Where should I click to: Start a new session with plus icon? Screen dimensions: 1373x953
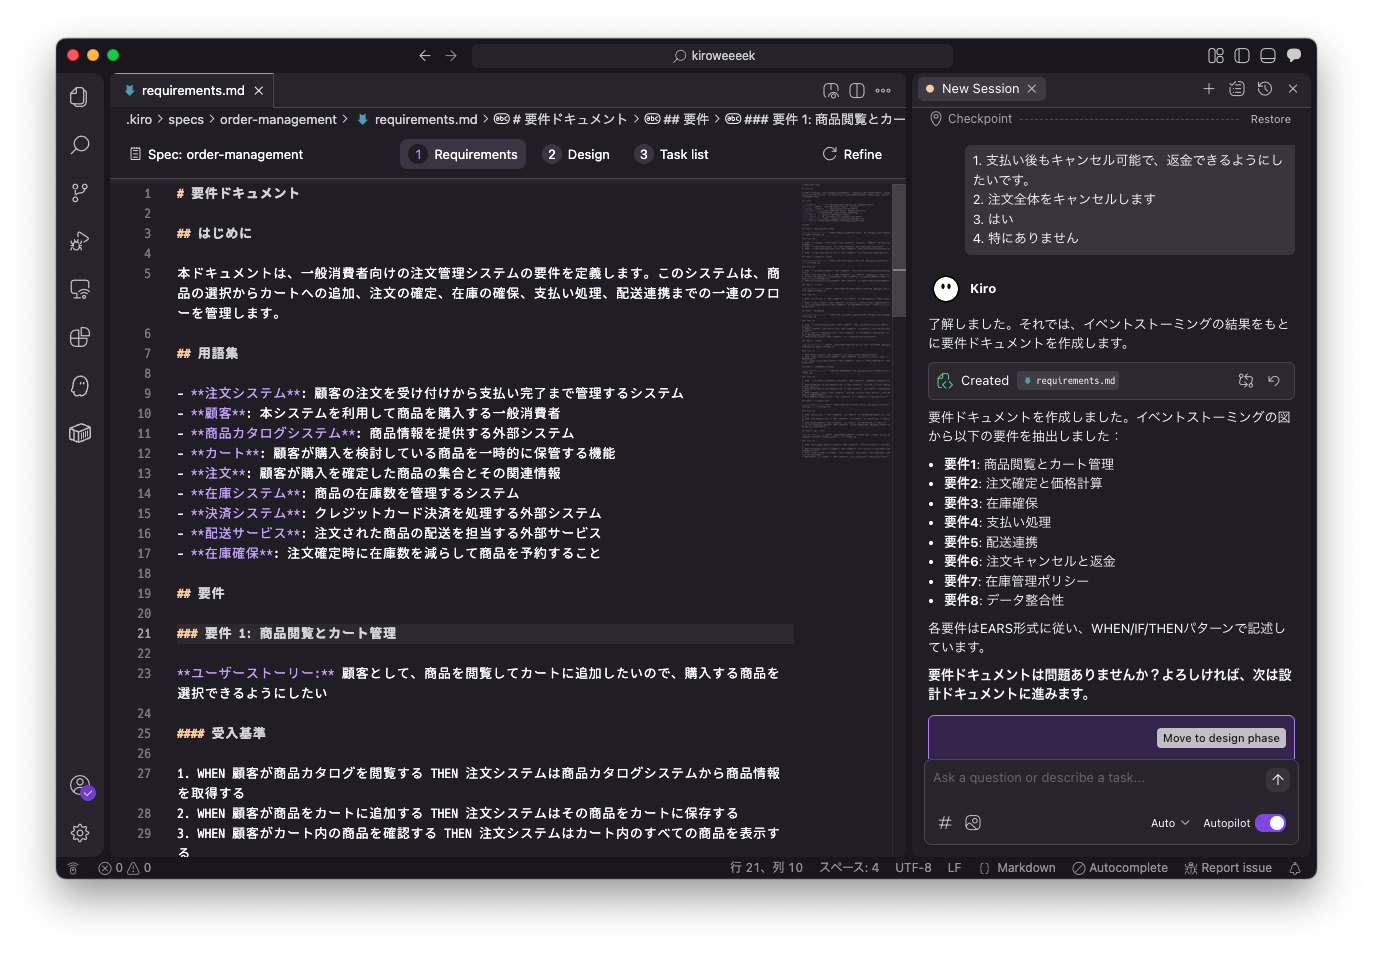click(x=1208, y=89)
